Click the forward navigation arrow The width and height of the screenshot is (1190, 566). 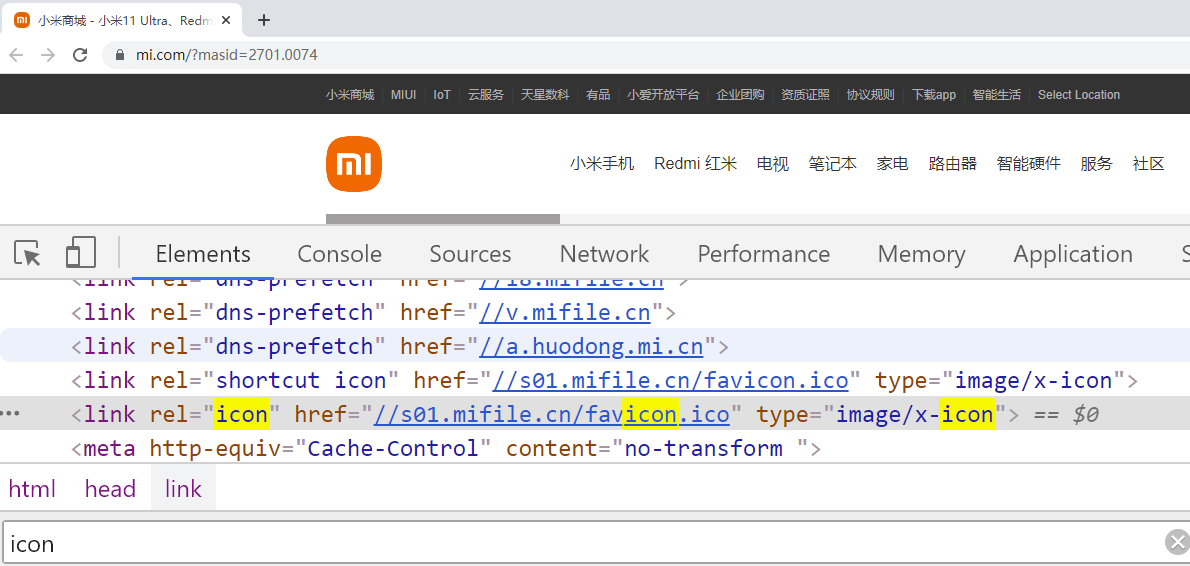[48, 55]
